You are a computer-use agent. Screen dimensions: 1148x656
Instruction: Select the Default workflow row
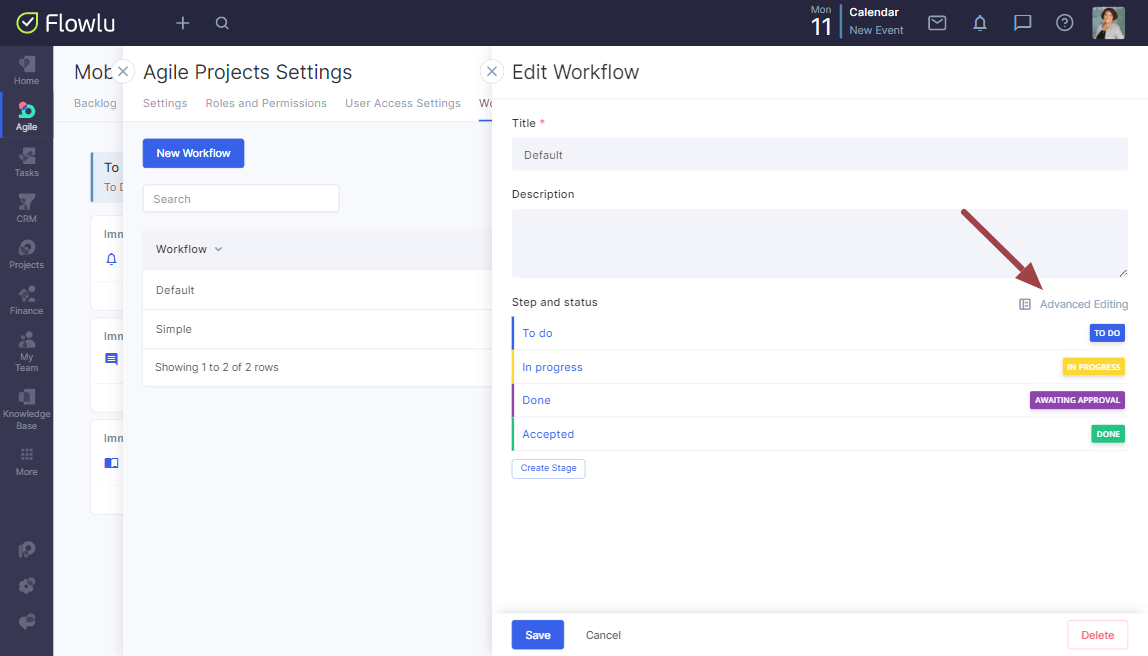pos(317,290)
